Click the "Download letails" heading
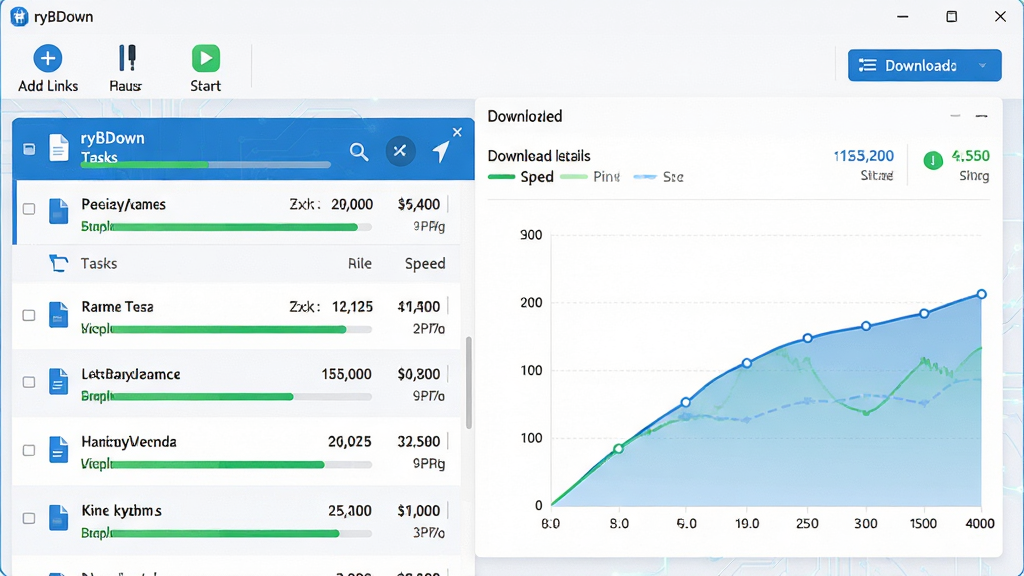The height and width of the screenshot is (576, 1024). [539, 156]
